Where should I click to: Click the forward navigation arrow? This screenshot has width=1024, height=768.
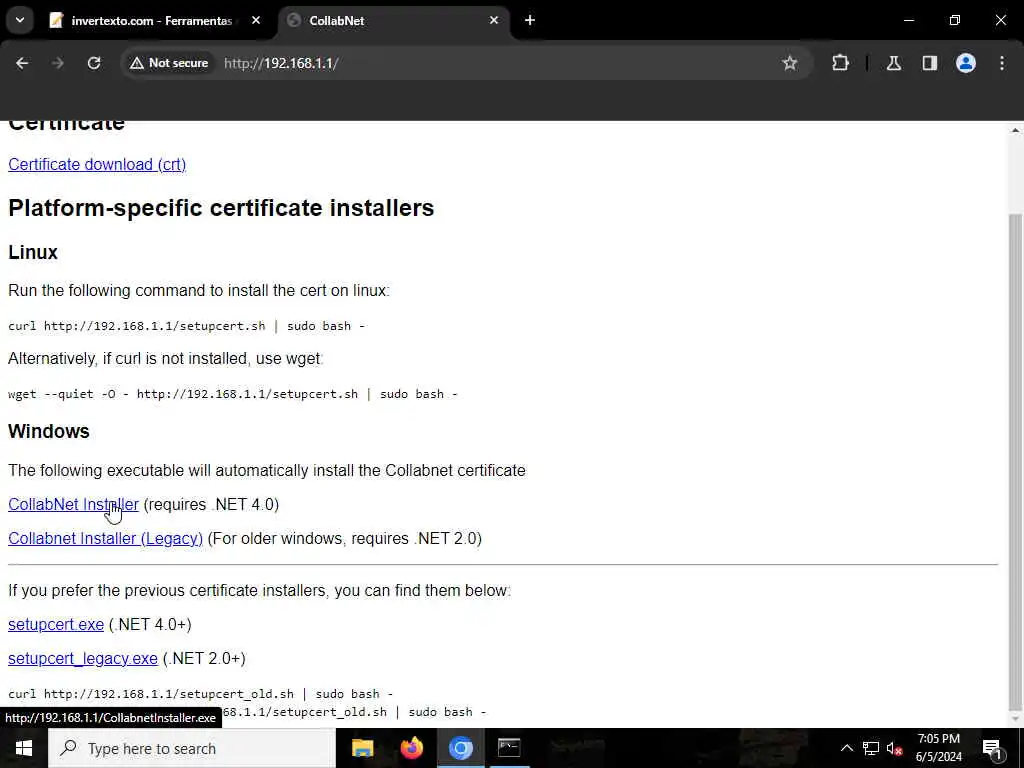click(57, 63)
